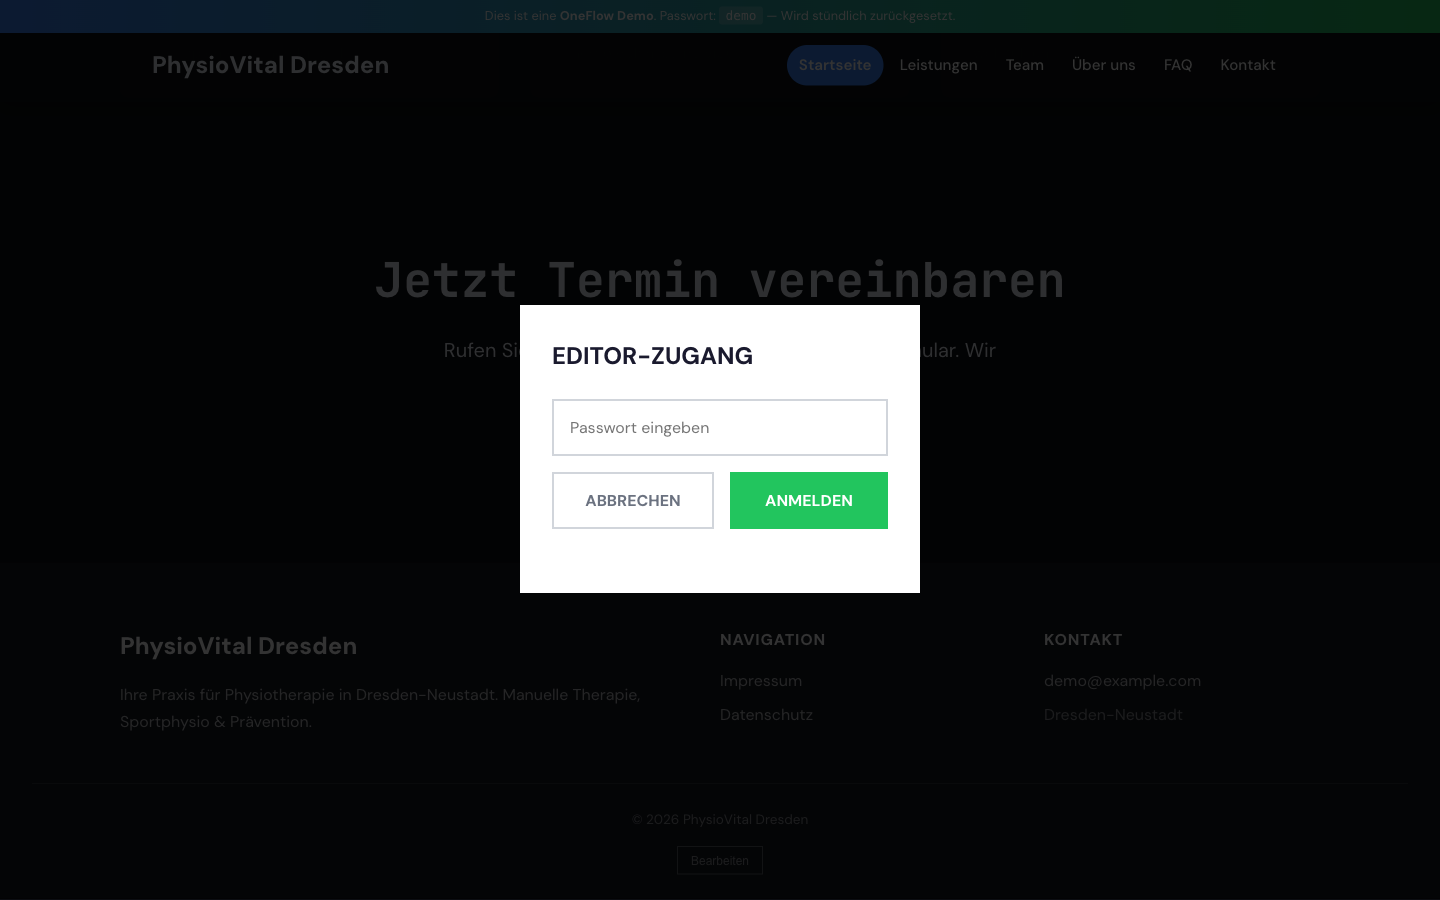Click the copyright notice © 2026 PhysioVital Dresden
The height and width of the screenshot is (900, 1440).
[720, 819]
